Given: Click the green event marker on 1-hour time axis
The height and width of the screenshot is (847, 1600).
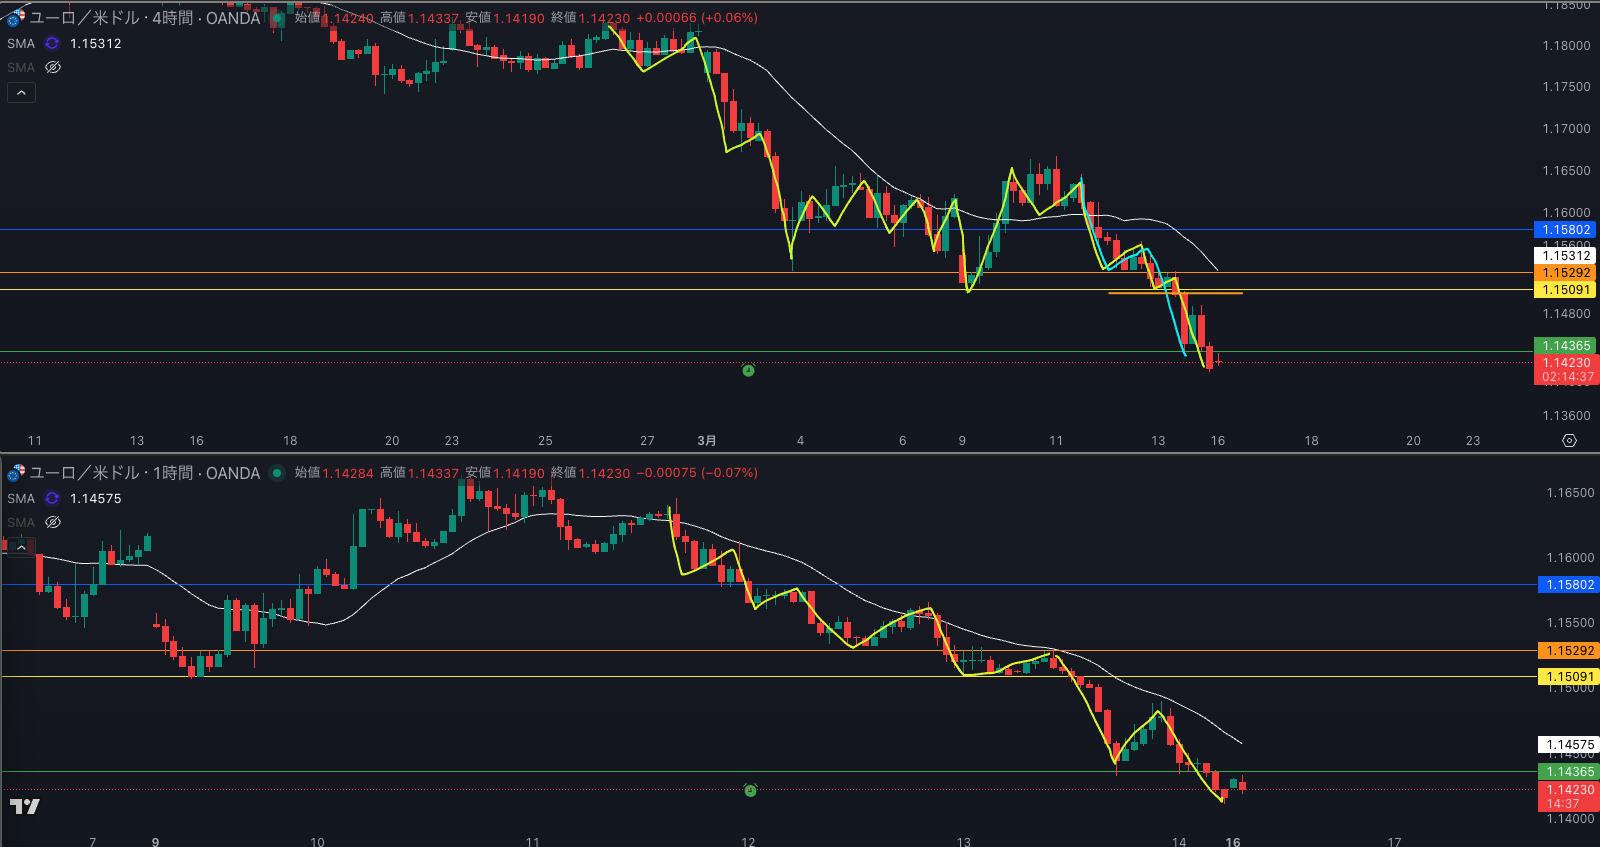Looking at the screenshot, I should [x=750, y=791].
